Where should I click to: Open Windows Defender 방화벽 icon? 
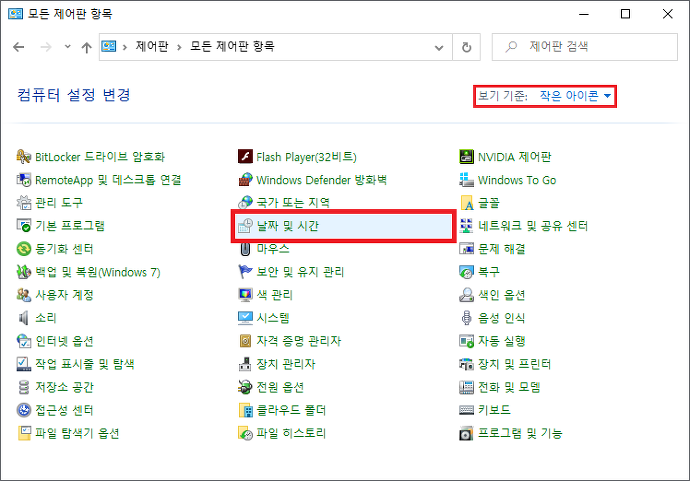click(245, 180)
